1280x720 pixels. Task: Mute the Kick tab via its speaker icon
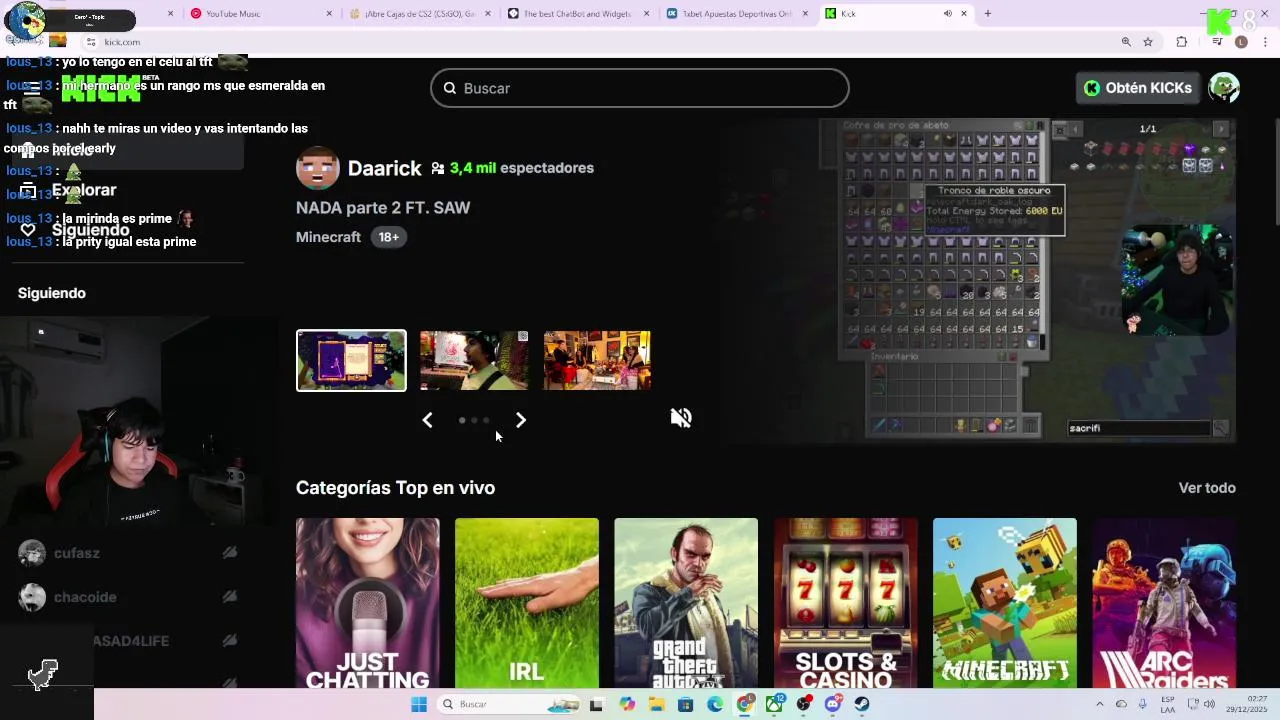tap(947, 14)
